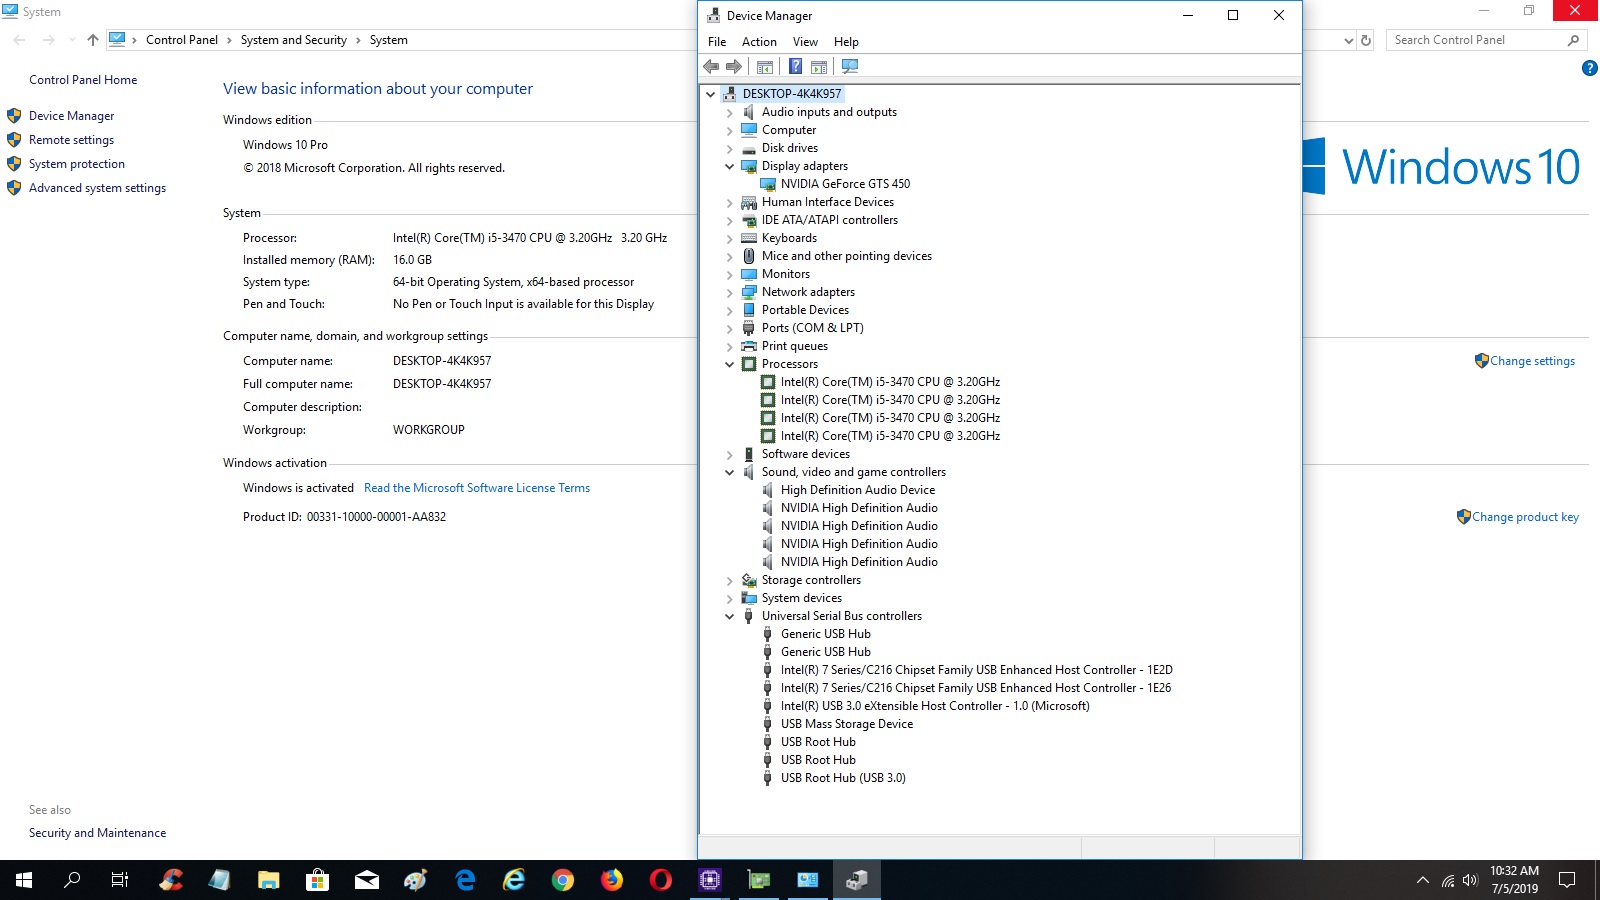This screenshot has height=900, width=1600.
Task: Open System protection link
Action: click(x=77, y=164)
